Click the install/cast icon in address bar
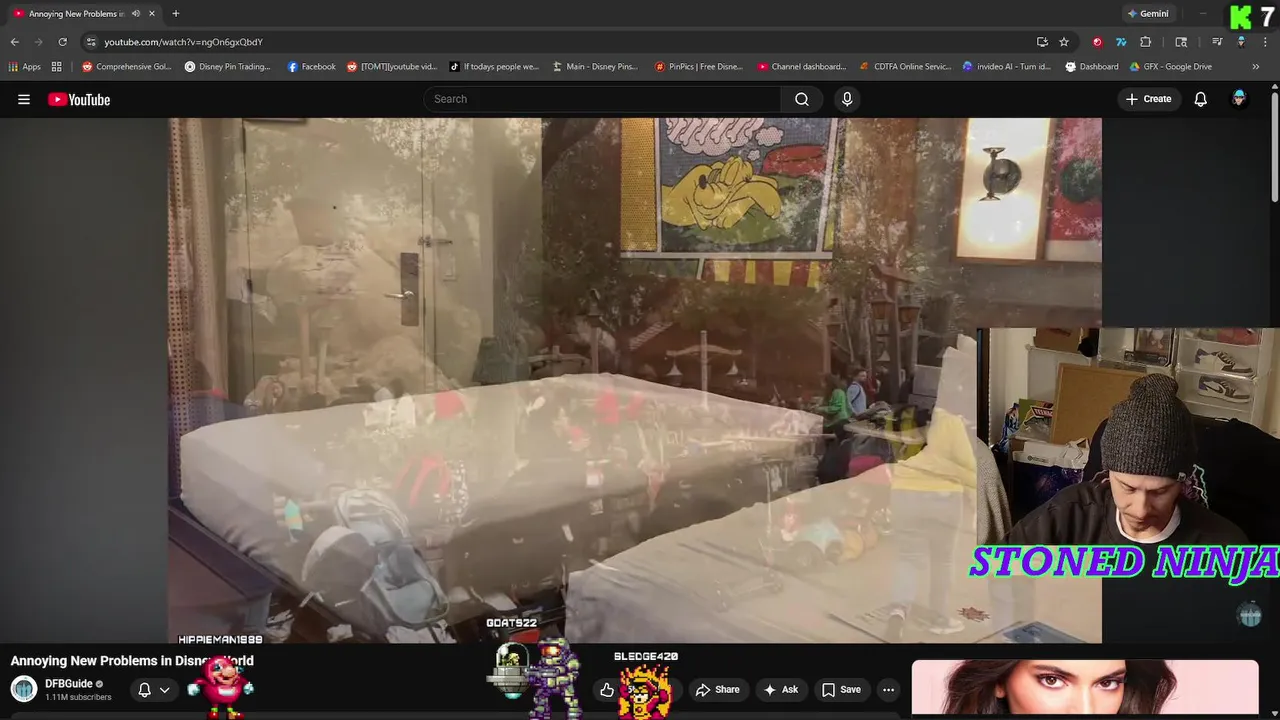 [x=1042, y=42]
